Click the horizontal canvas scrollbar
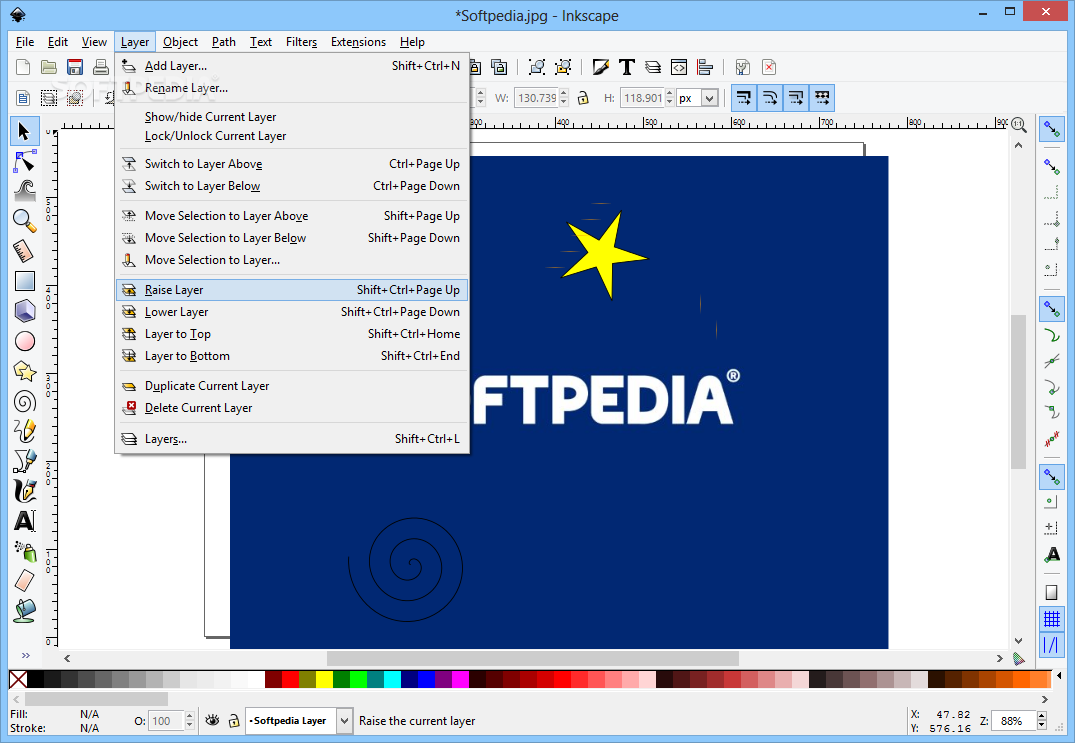The width and height of the screenshot is (1075, 743). point(533,658)
